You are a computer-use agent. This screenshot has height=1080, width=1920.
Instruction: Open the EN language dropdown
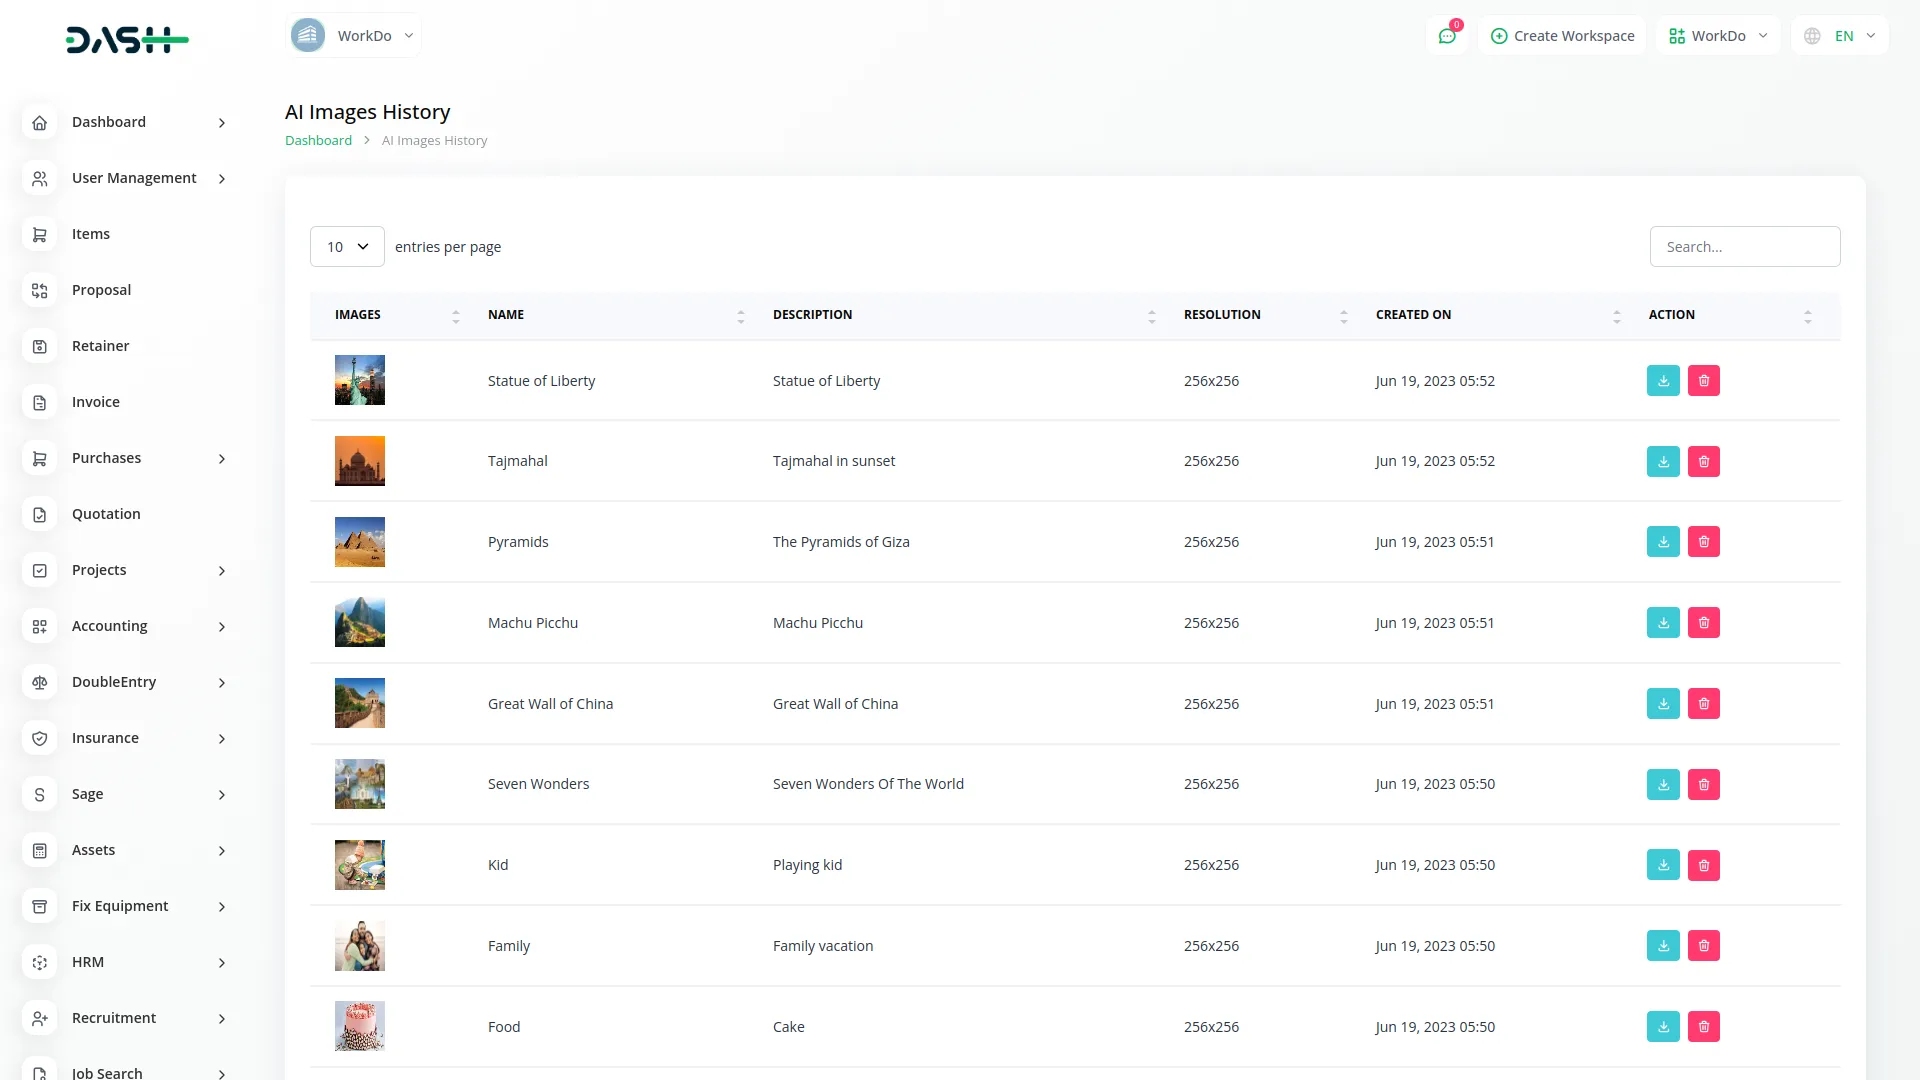coord(1842,36)
